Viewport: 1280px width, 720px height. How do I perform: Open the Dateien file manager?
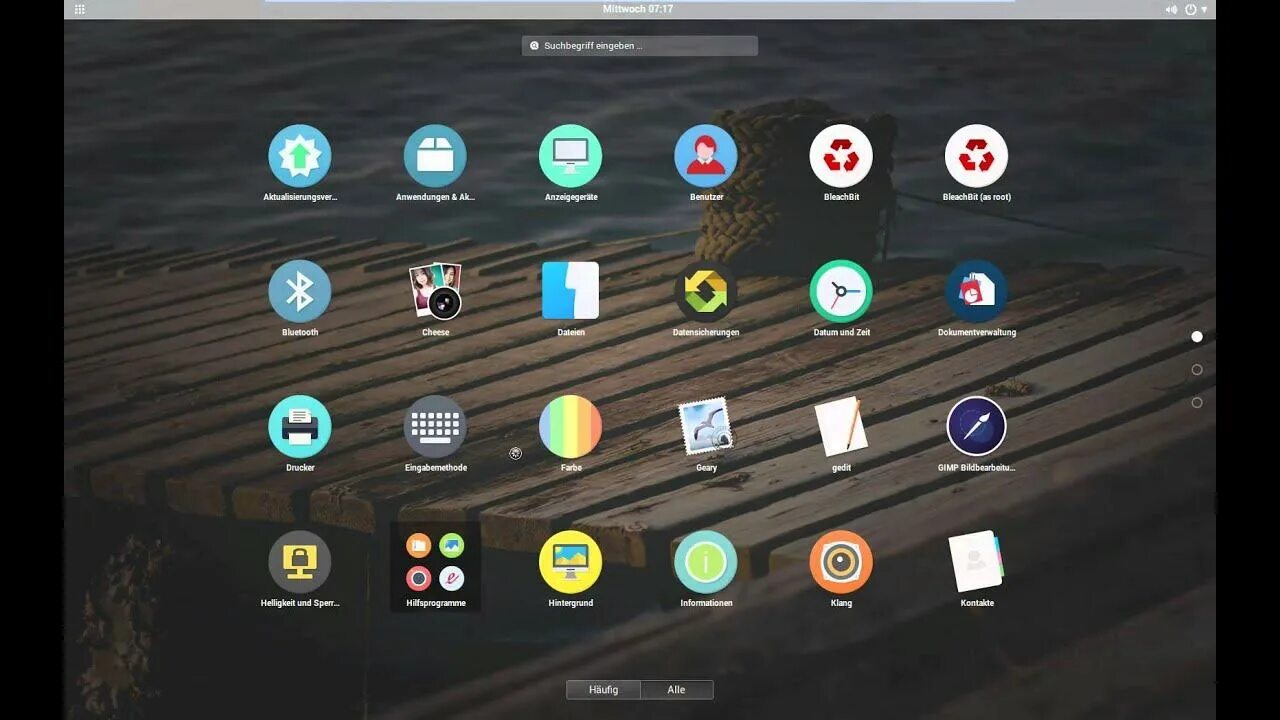point(570,290)
